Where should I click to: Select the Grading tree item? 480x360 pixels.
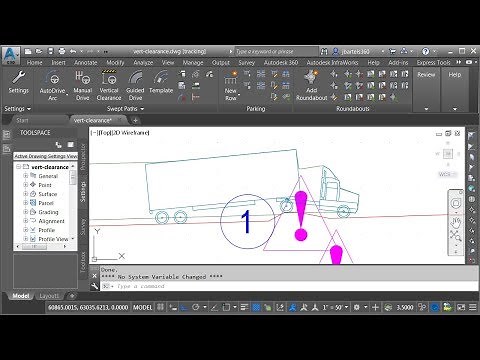pos(48,212)
